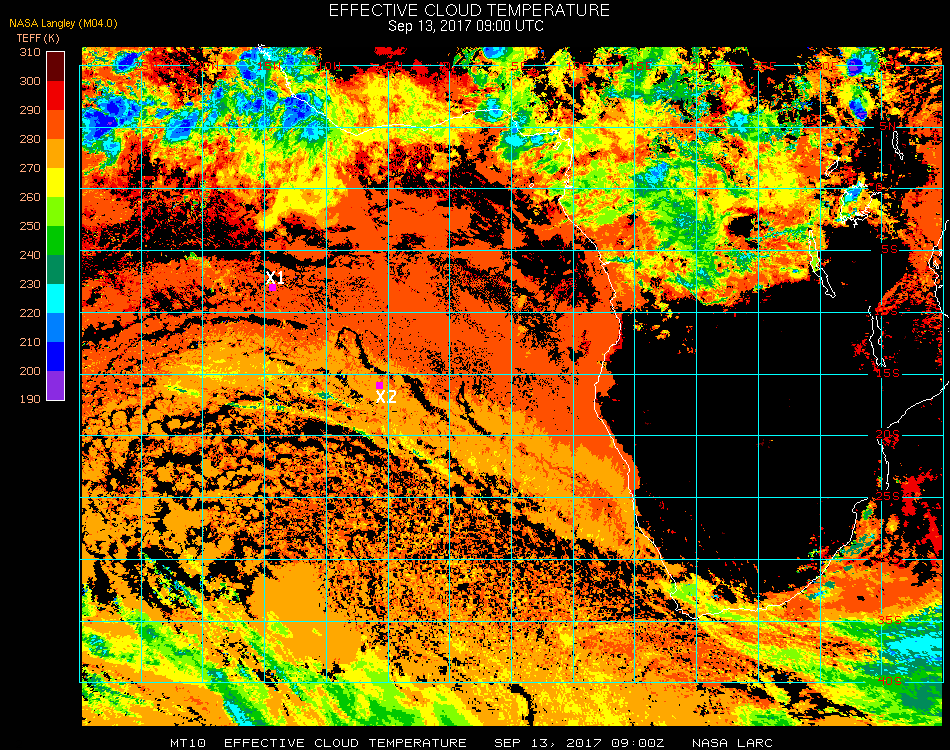
Task: Click the 15S latitude label
Action: coord(888,373)
